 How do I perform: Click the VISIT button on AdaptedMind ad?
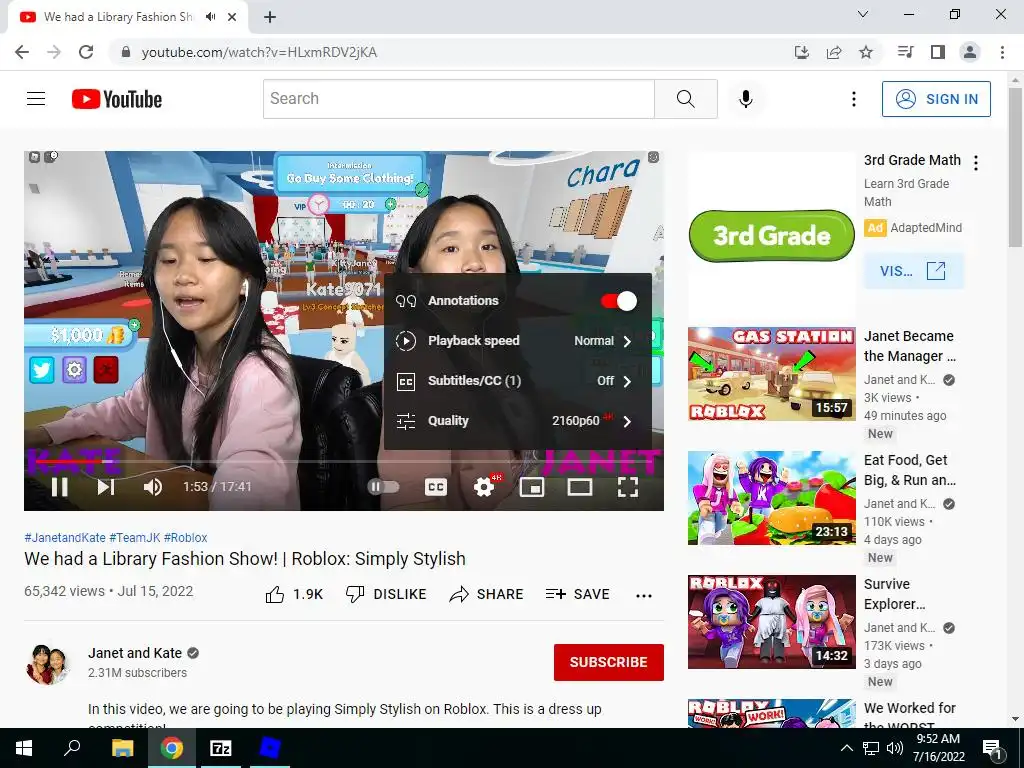[x=913, y=270]
